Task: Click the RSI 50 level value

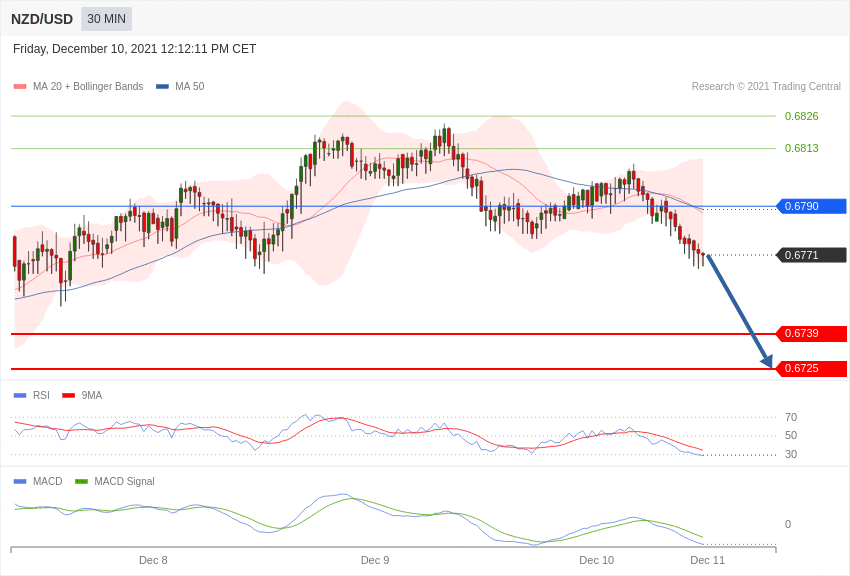Action: coord(791,435)
